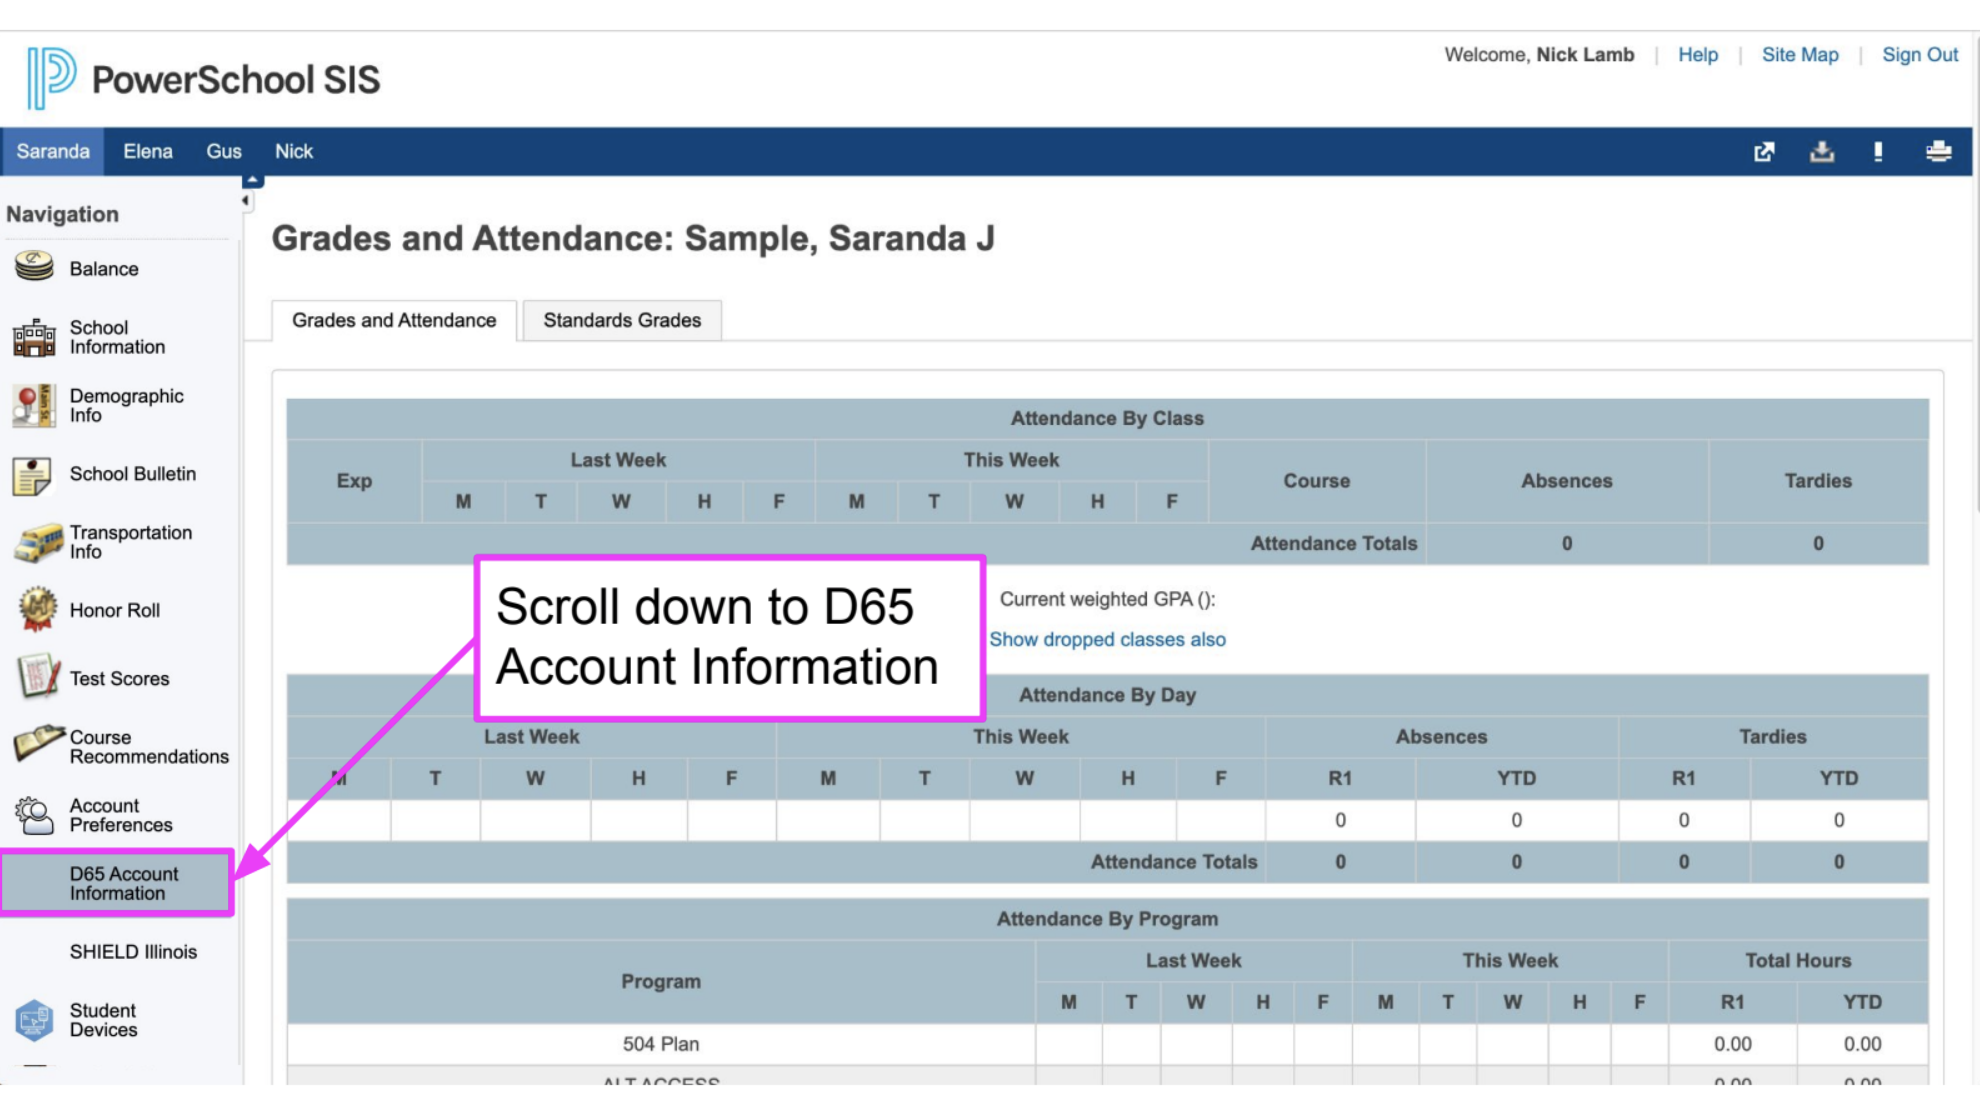Open Account Preferences navigation link
Image resolution: width=1980 pixels, height=1114 pixels.
tap(121, 815)
